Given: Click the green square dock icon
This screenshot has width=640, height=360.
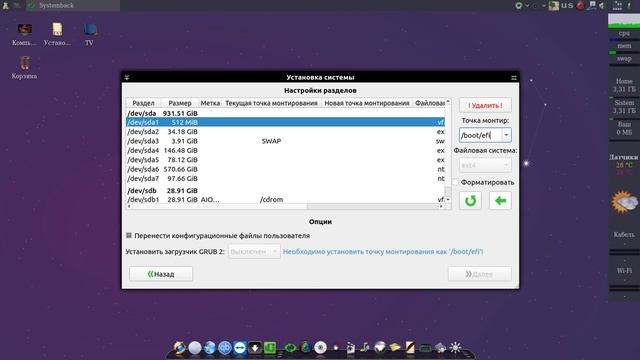Looking at the screenshot, I should tap(270, 348).
